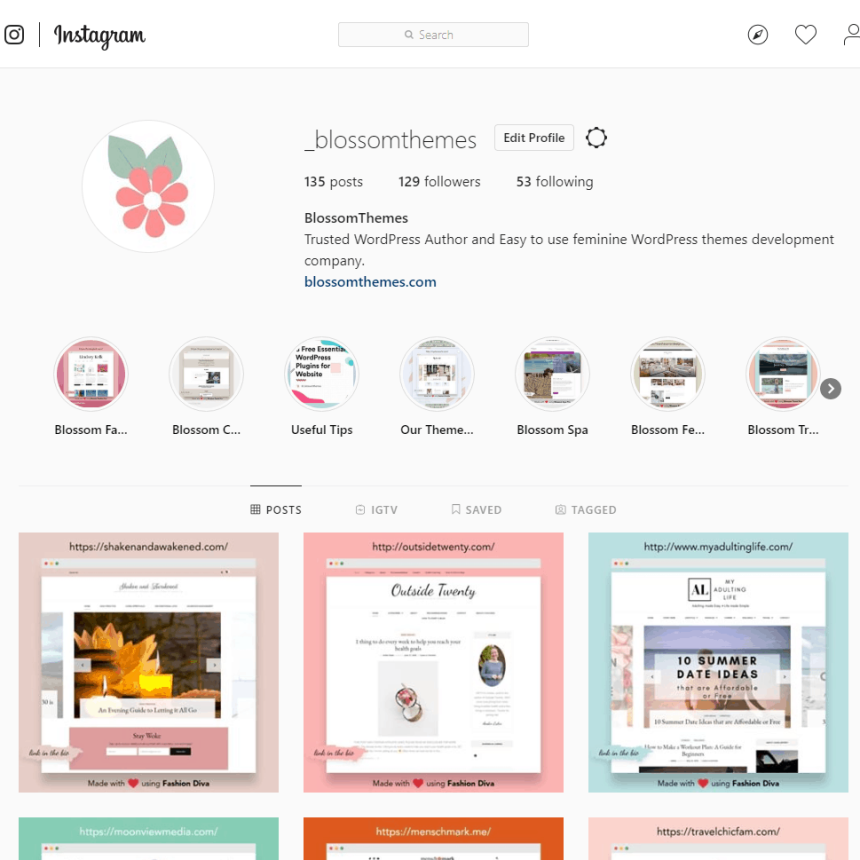Click the Instagram wordmark logo
The width and height of the screenshot is (860, 860).
coord(99,36)
